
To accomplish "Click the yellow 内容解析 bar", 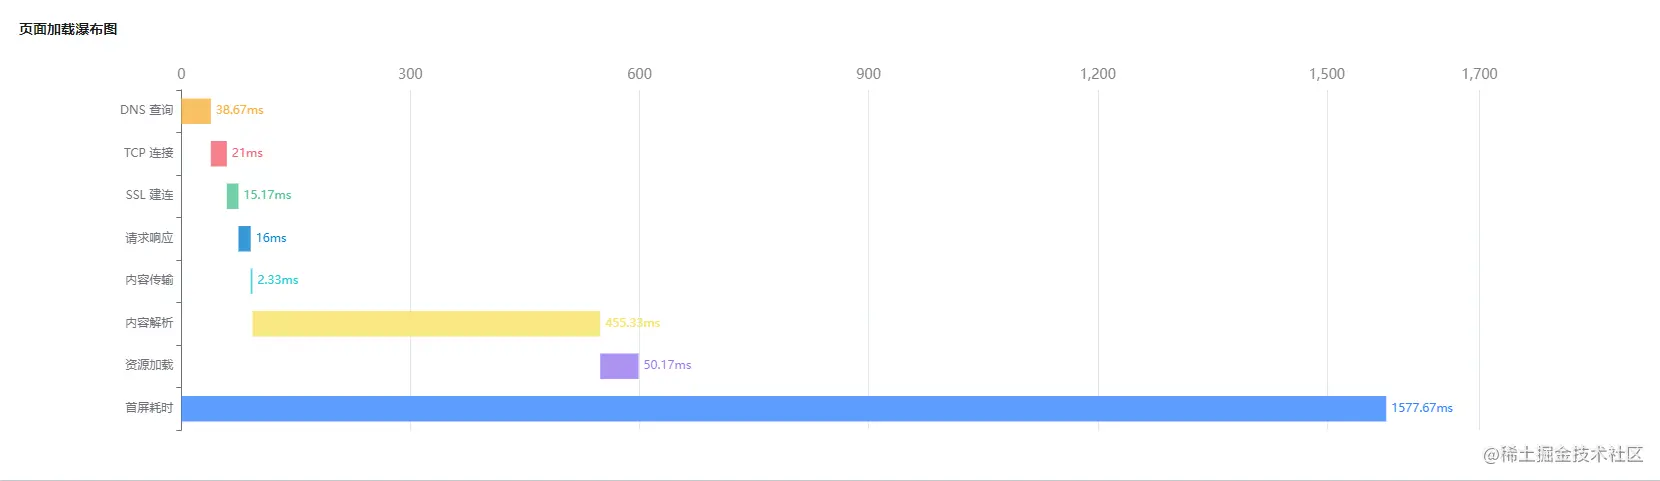I will (x=426, y=323).
